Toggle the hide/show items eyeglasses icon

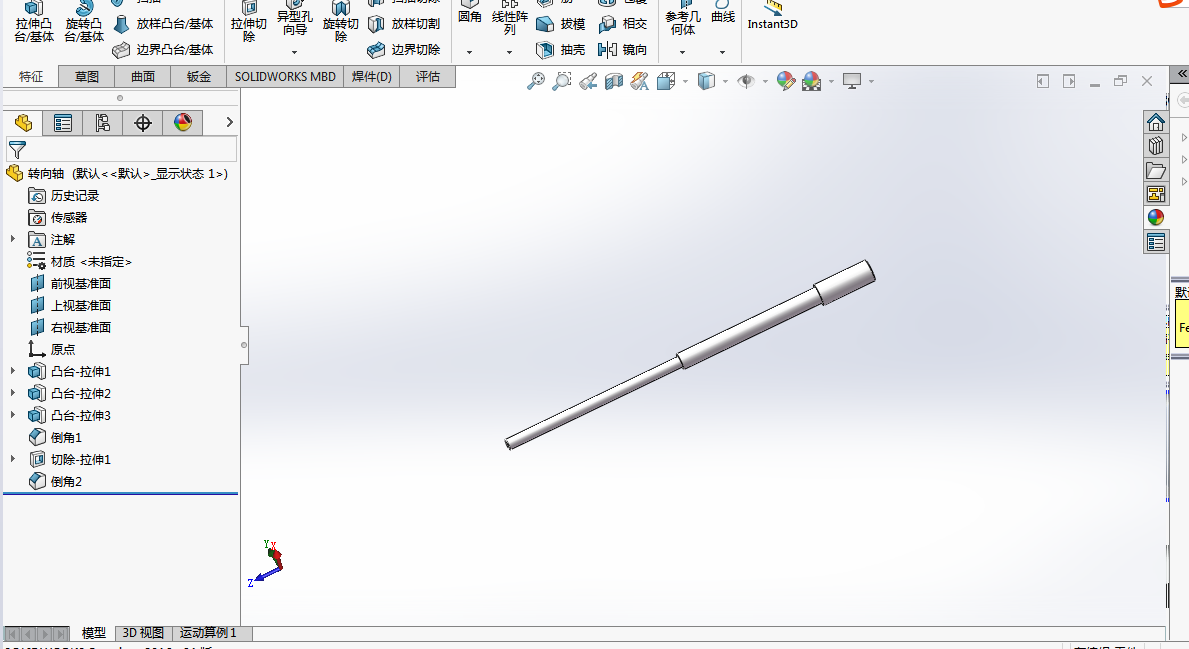pos(748,81)
